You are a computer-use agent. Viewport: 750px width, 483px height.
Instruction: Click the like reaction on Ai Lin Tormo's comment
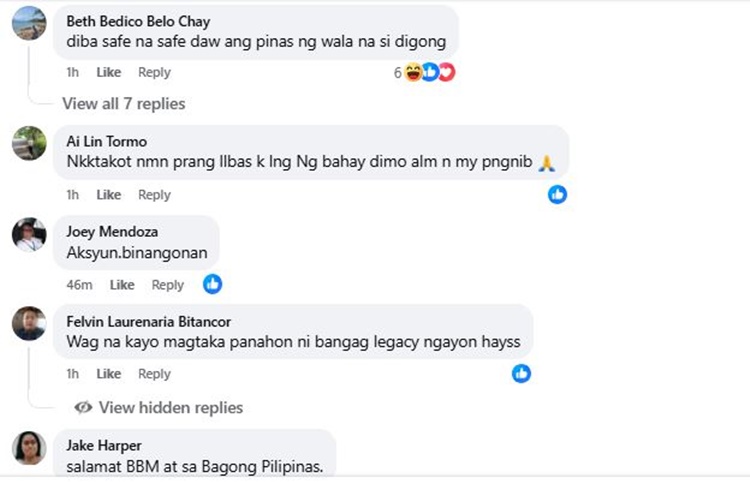click(557, 195)
